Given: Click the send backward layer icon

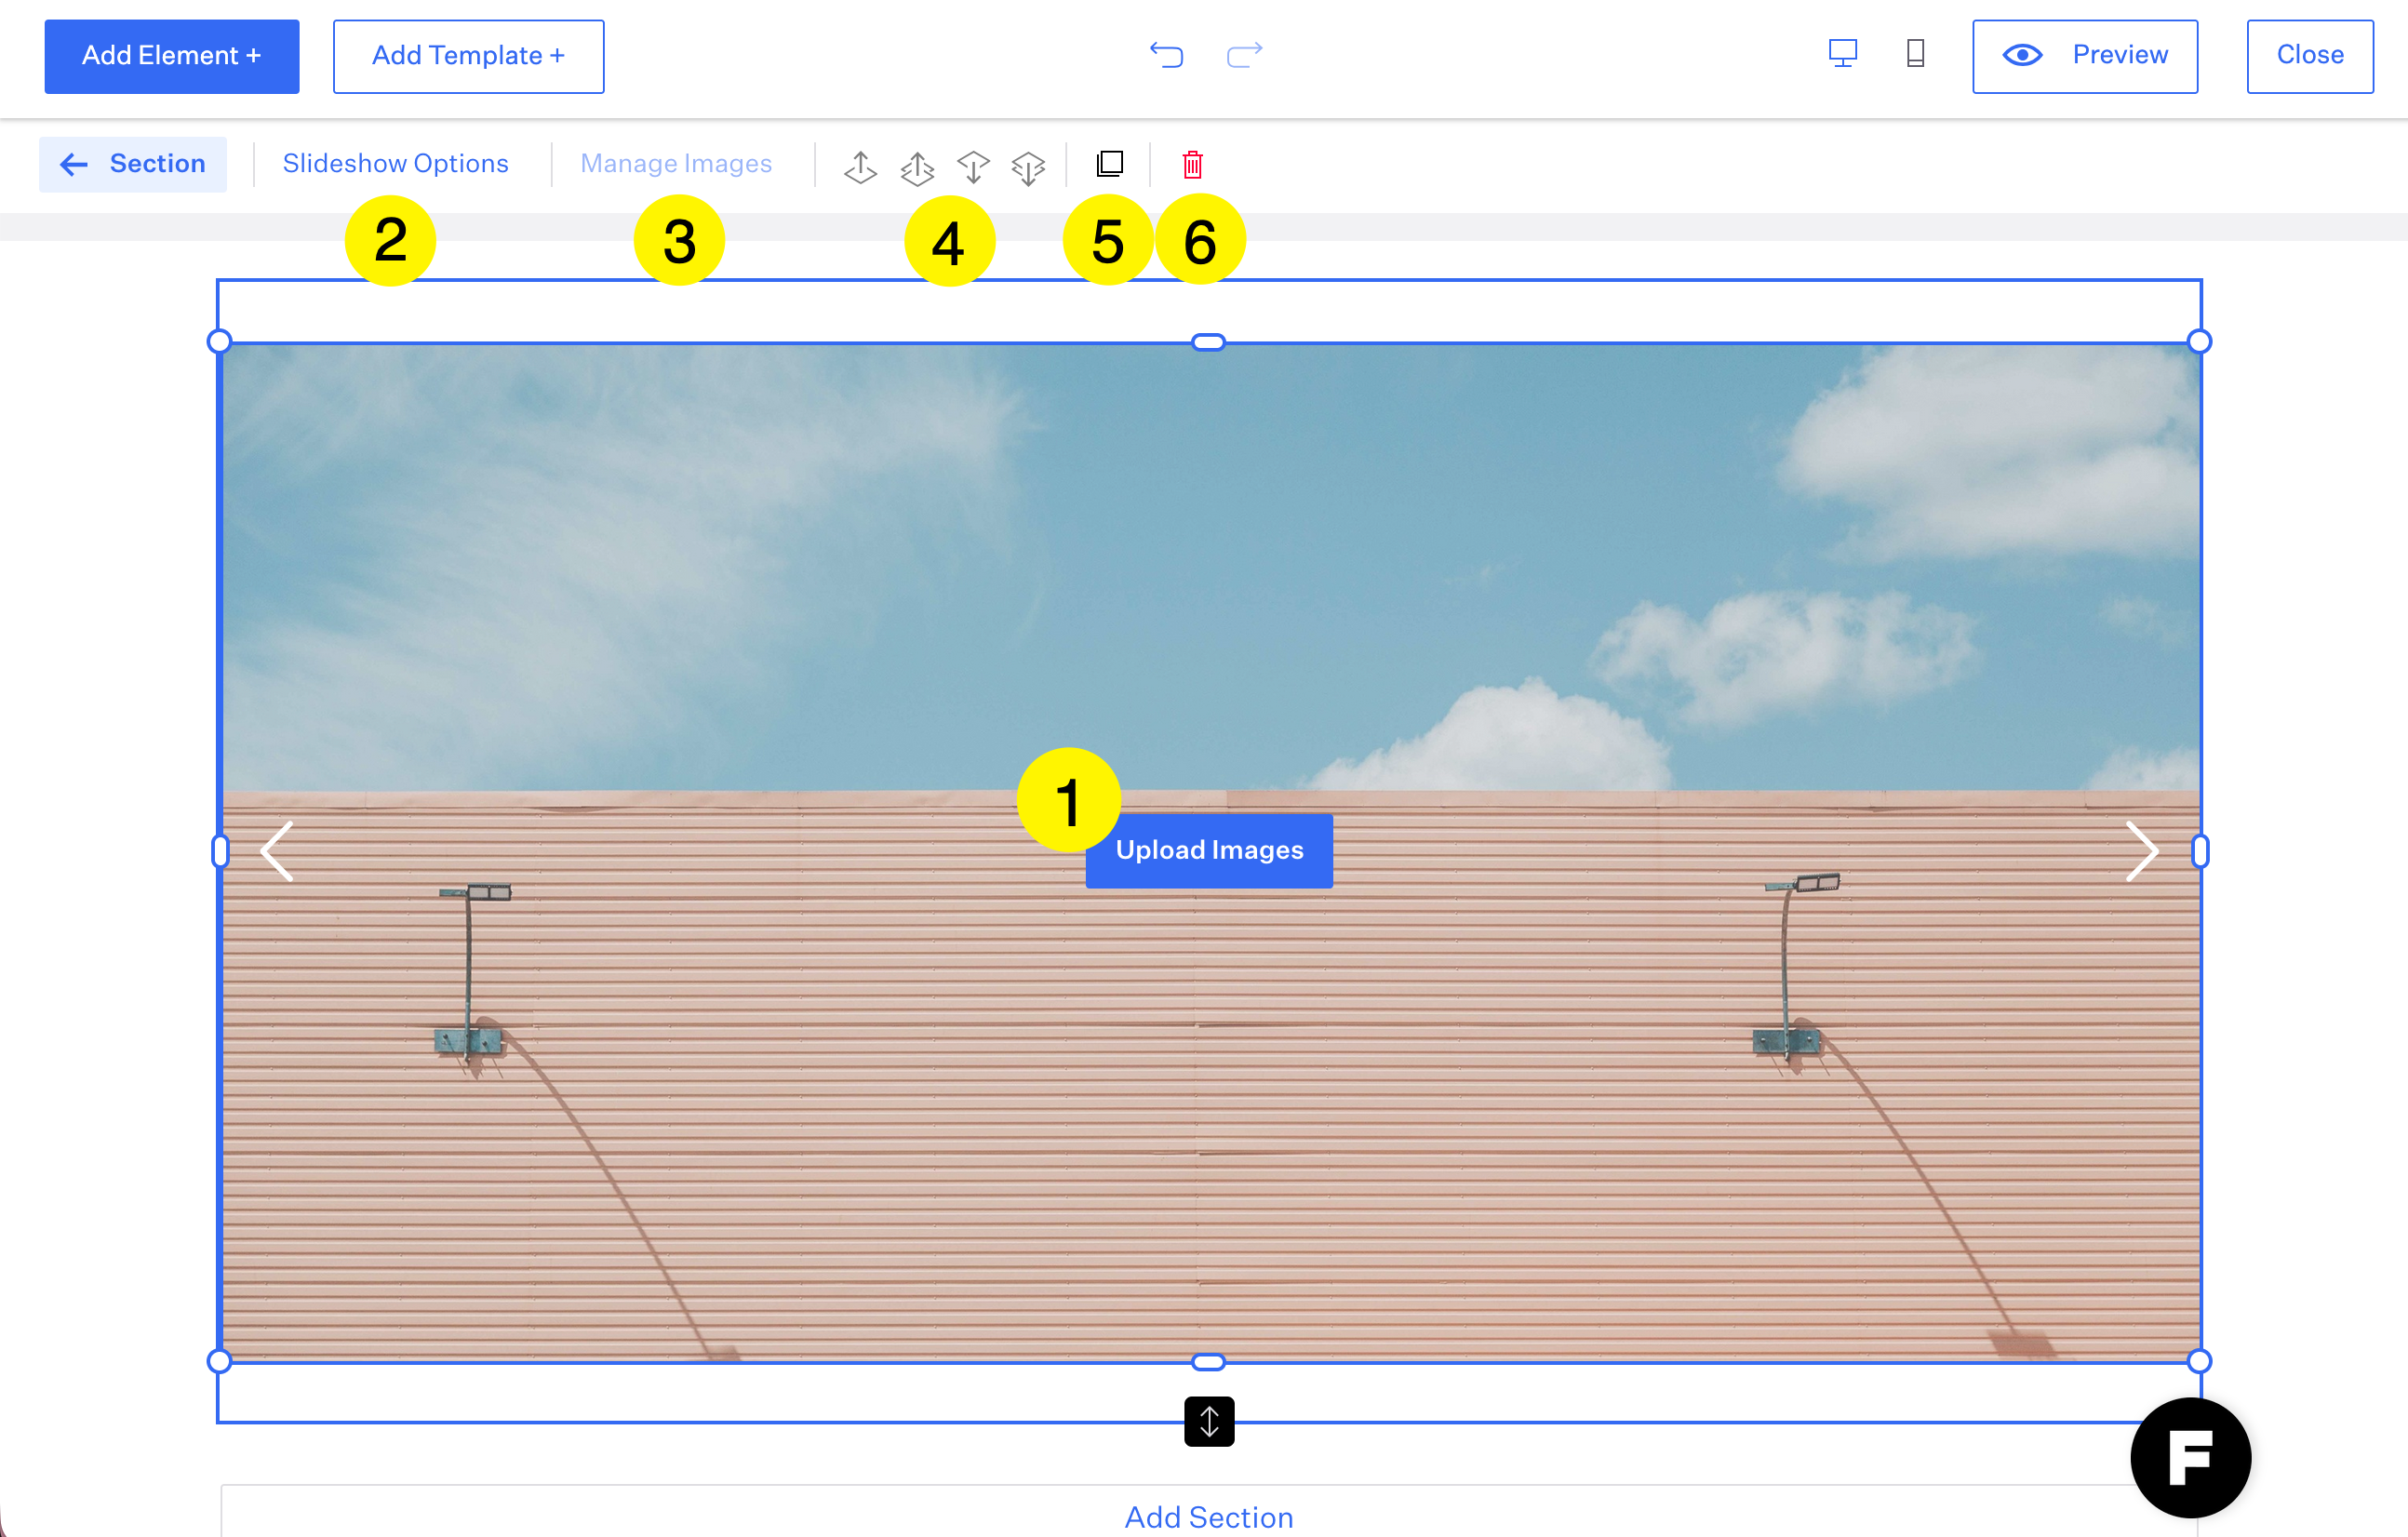Looking at the screenshot, I should [x=972, y=166].
